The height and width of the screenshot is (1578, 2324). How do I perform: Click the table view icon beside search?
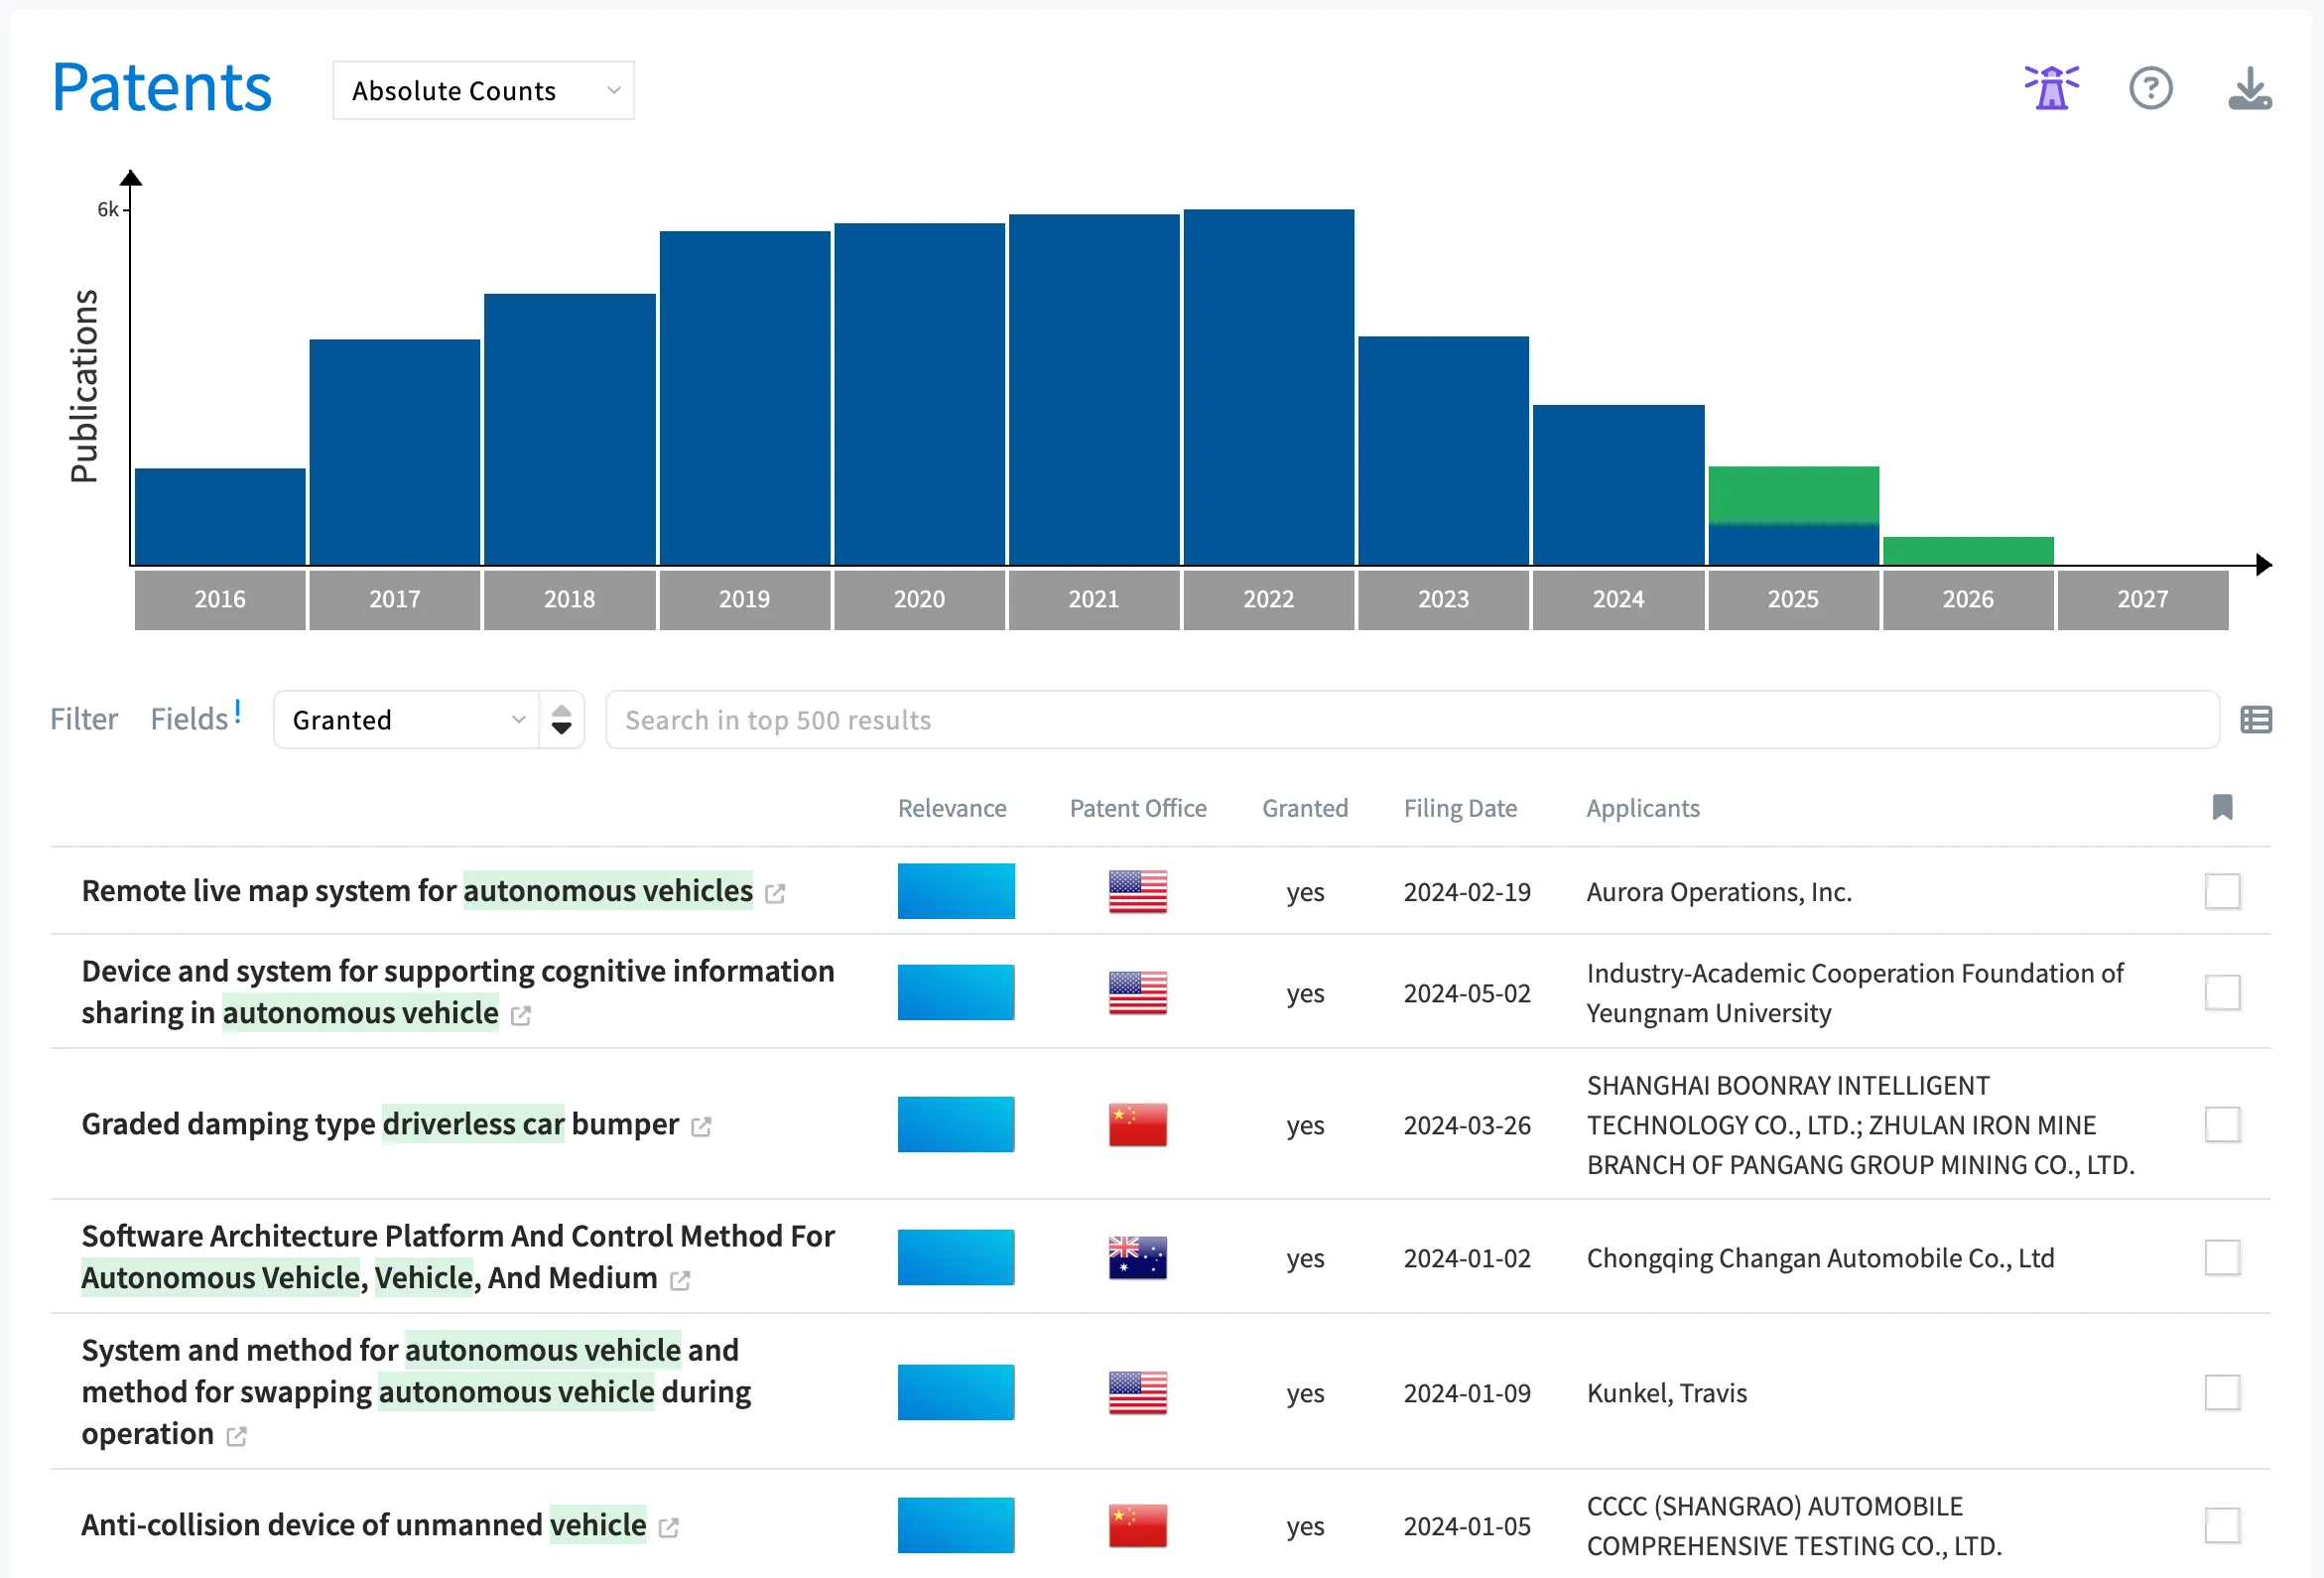[x=2256, y=719]
